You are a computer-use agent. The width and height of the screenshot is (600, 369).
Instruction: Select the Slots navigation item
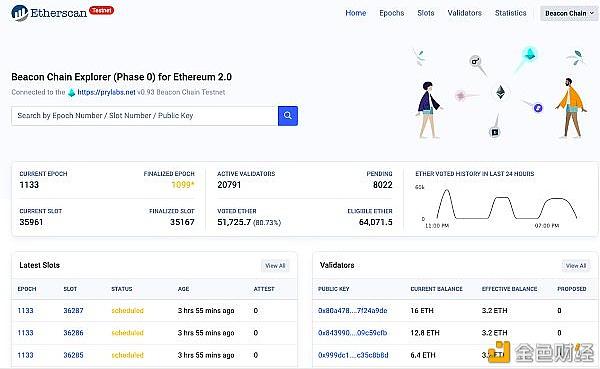click(x=426, y=13)
